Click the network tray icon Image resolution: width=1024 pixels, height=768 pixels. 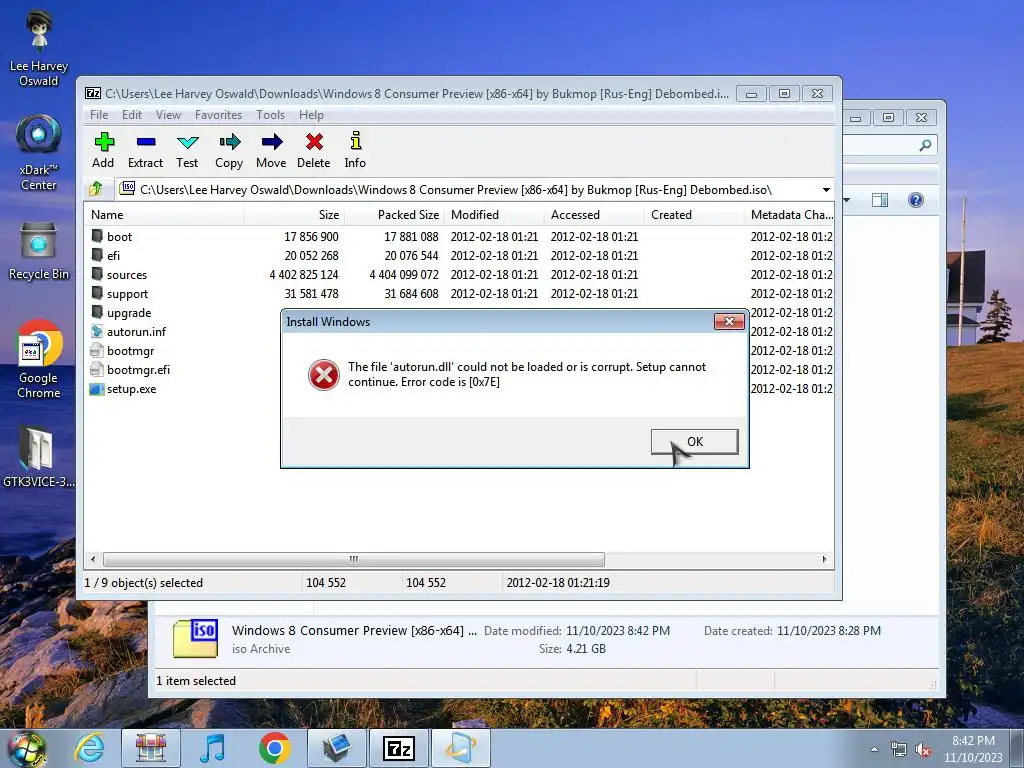pyautogui.click(x=899, y=750)
